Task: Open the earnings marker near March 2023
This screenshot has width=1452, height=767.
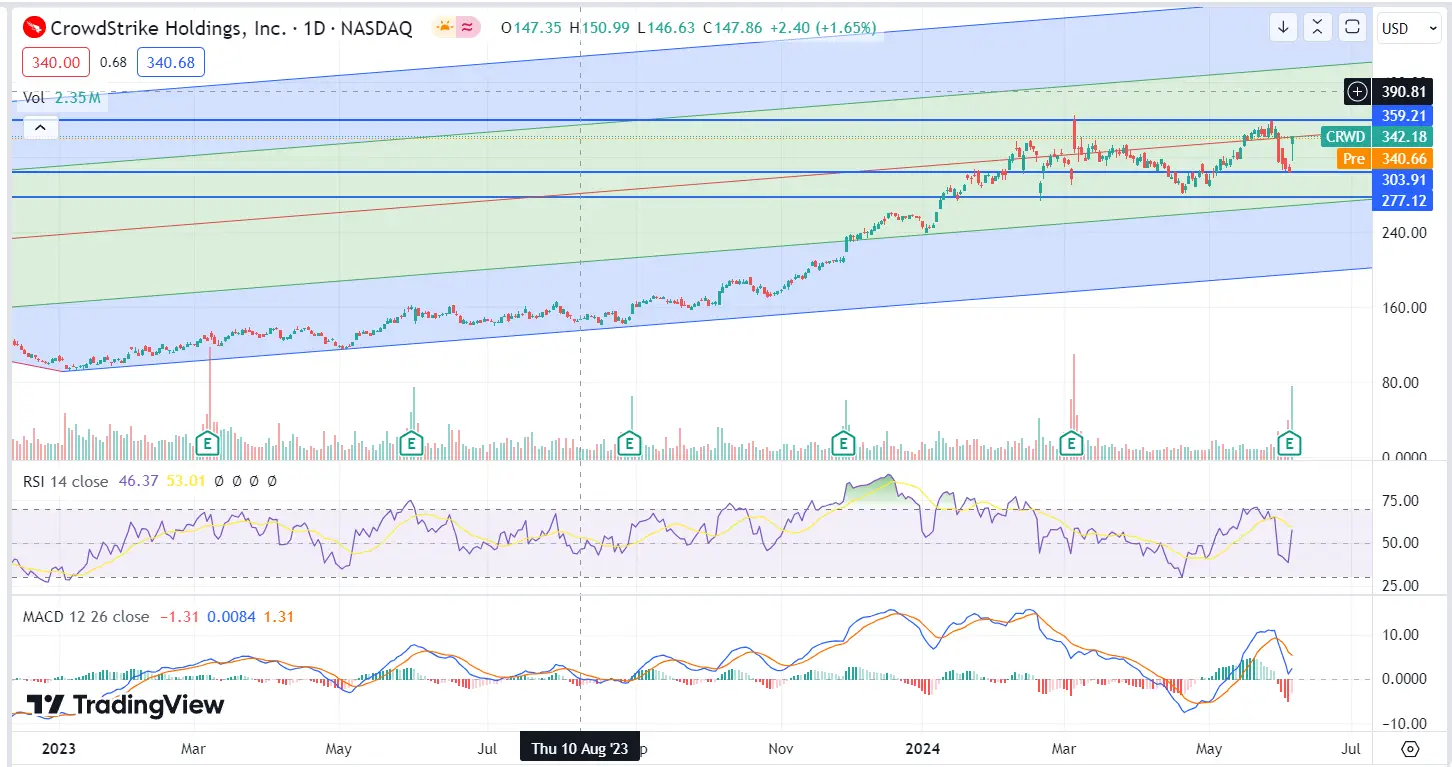Action: (208, 442)
